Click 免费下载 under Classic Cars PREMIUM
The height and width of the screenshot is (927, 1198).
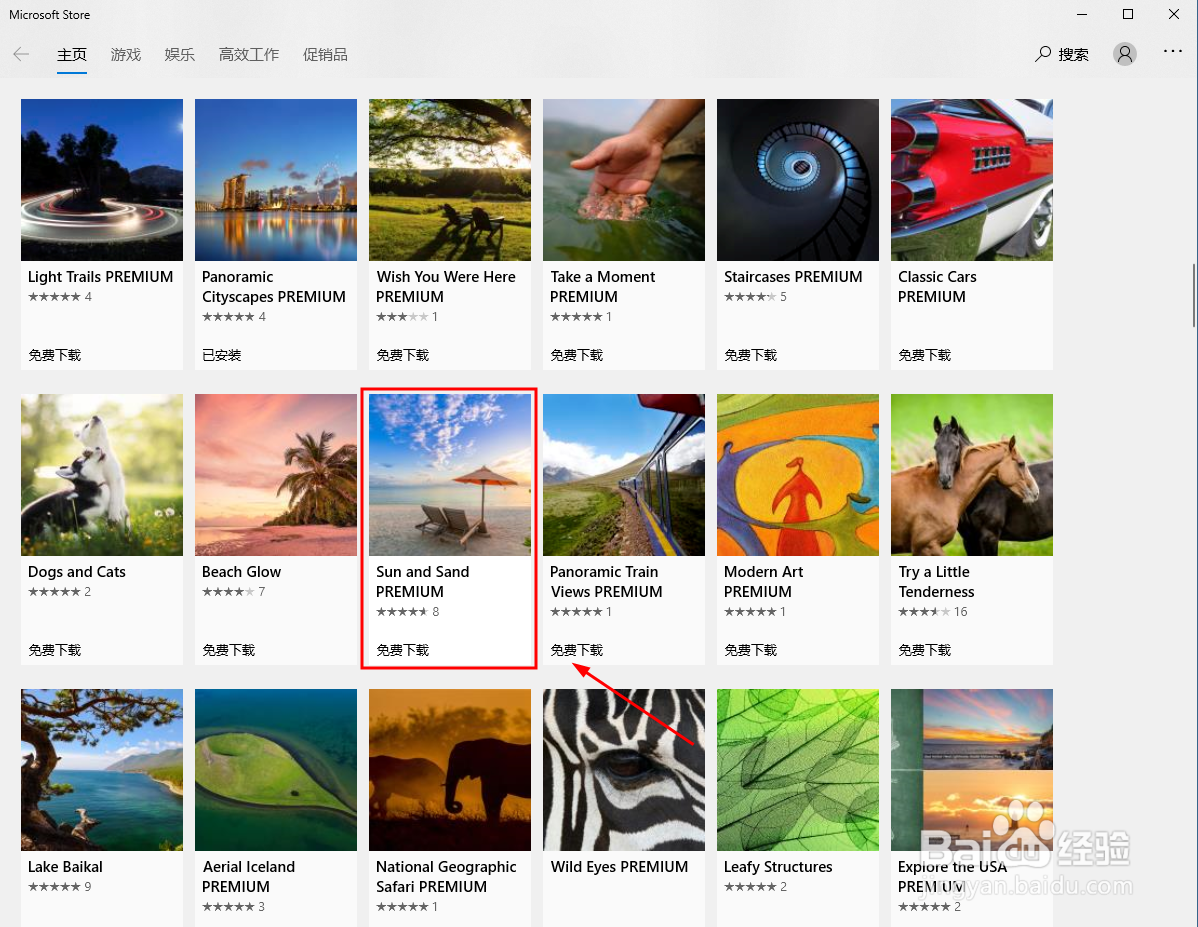click(x=924, y=354)
